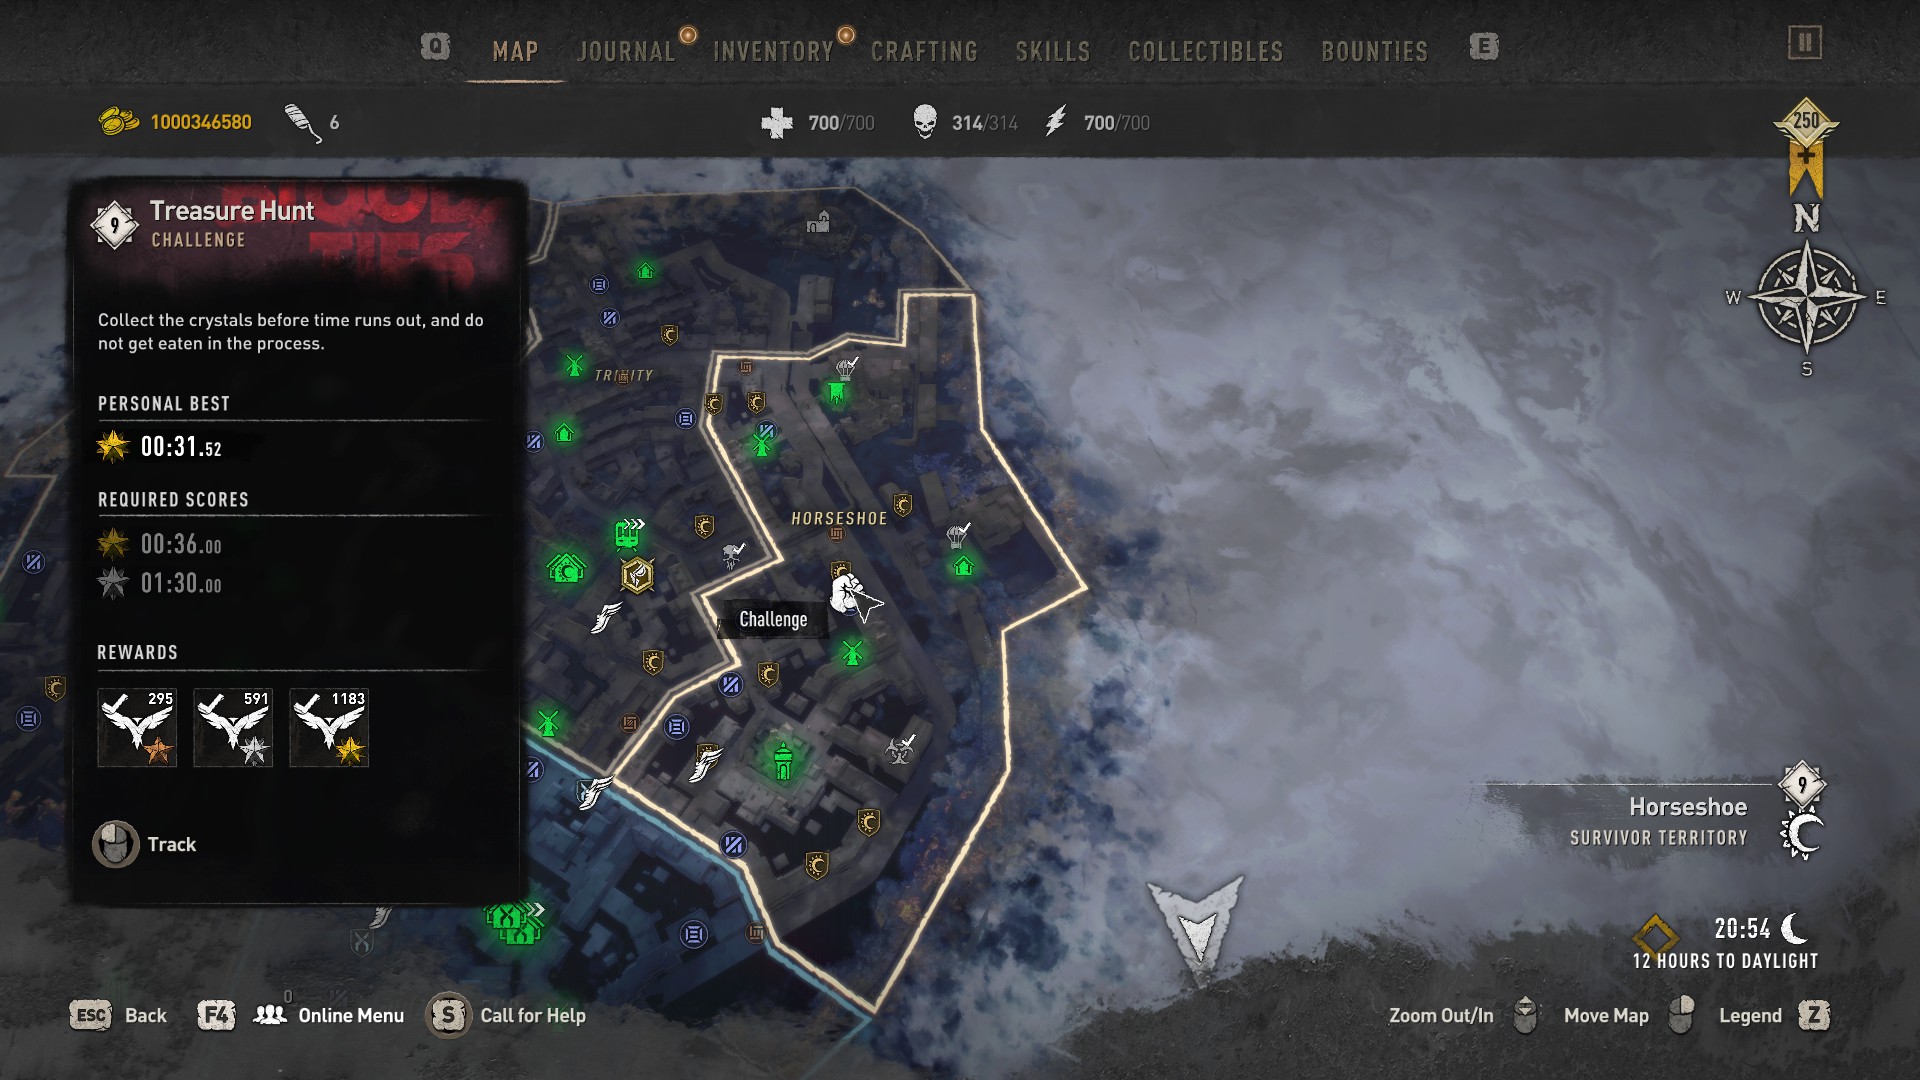Select the green water tower icon on map
Image resolution: width=1920 pixels, height=1080 pixels.
(x=784, y=760)
